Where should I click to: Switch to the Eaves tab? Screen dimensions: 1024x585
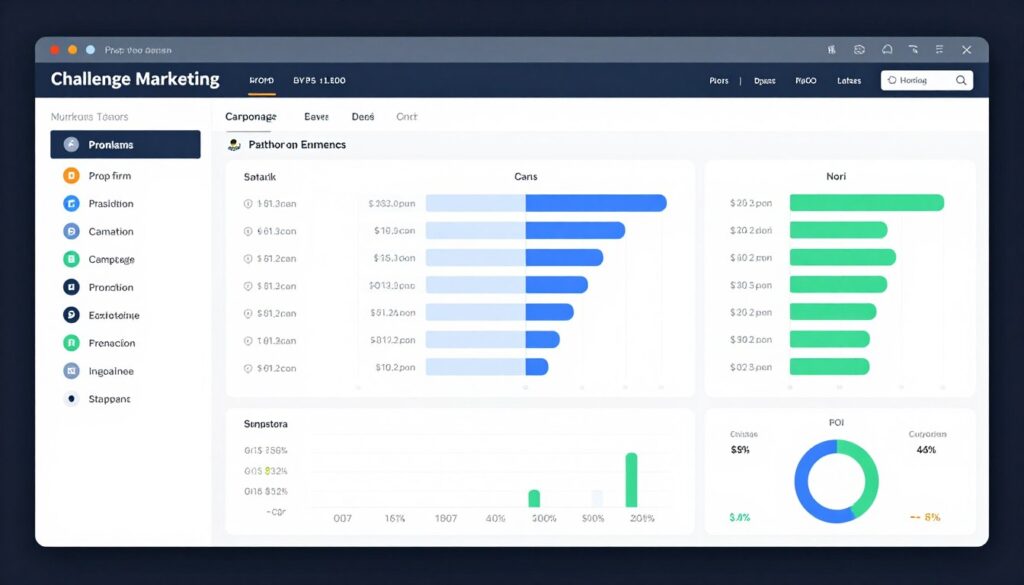tap(316, 117)
